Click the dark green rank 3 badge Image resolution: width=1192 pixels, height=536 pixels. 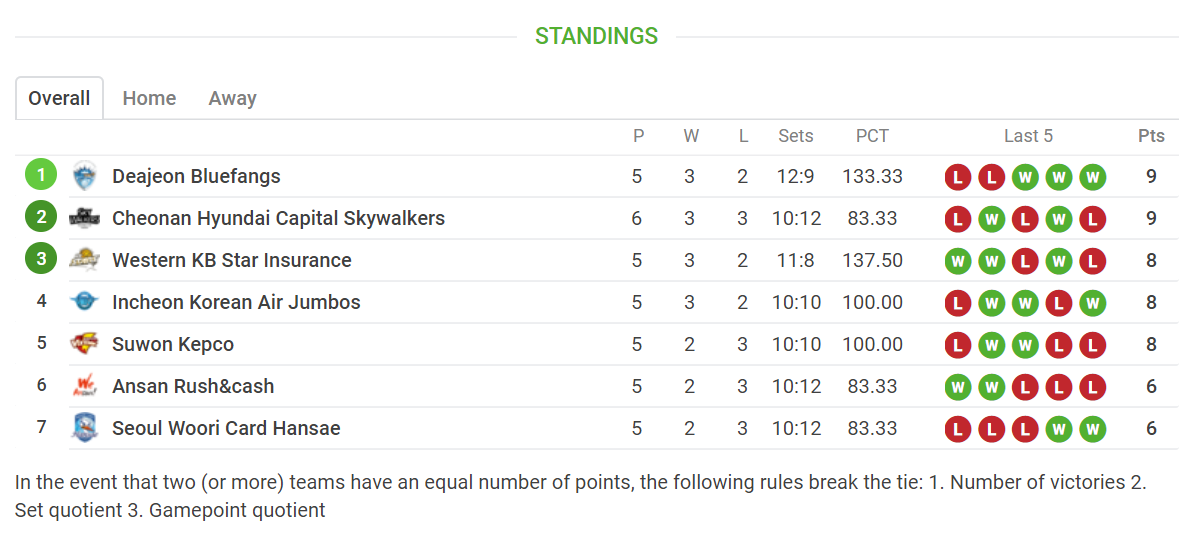(41, 260)
